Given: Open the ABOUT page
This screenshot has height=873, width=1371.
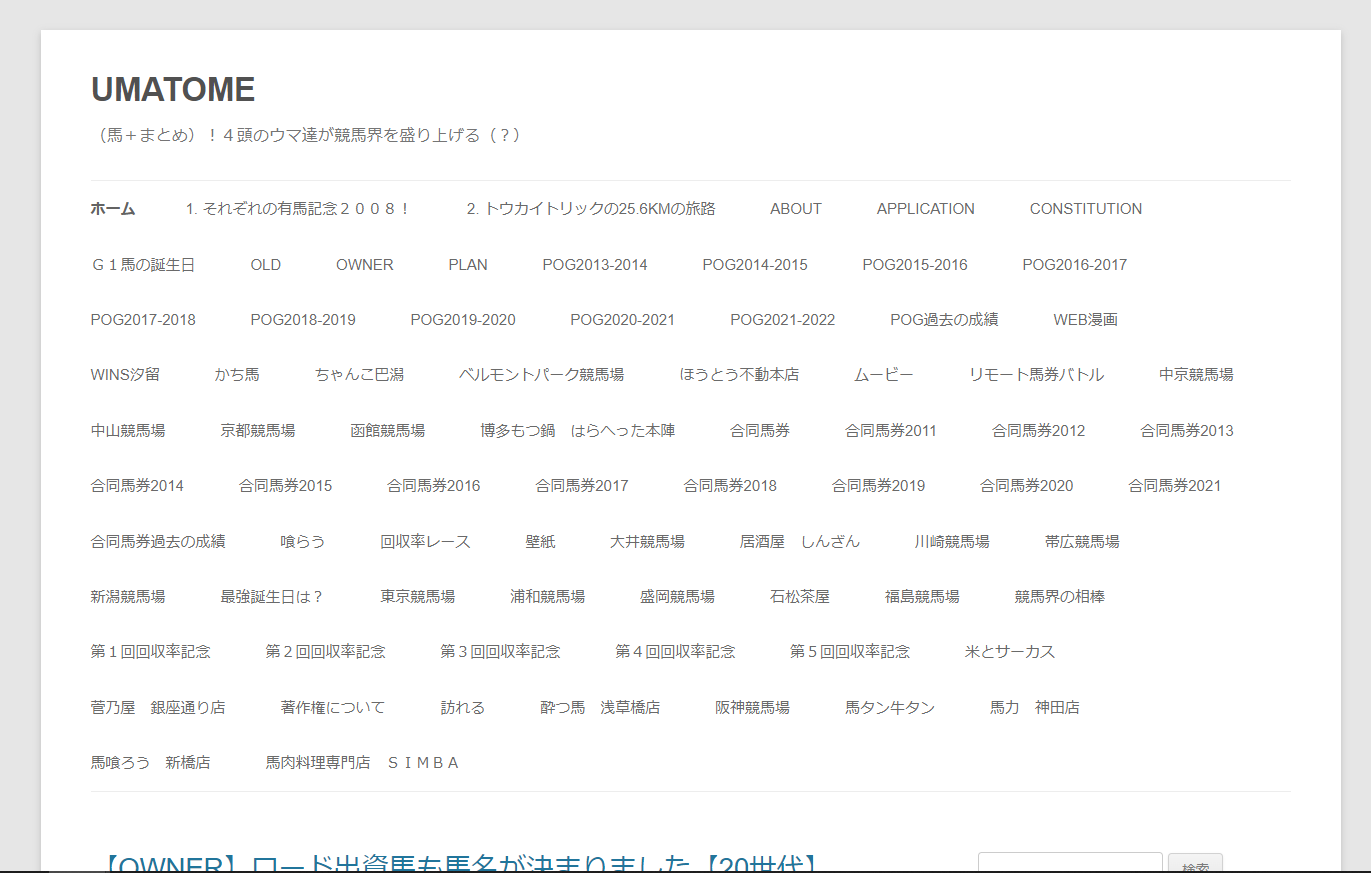Looking at the screenshot, I should tap(795, 209).
